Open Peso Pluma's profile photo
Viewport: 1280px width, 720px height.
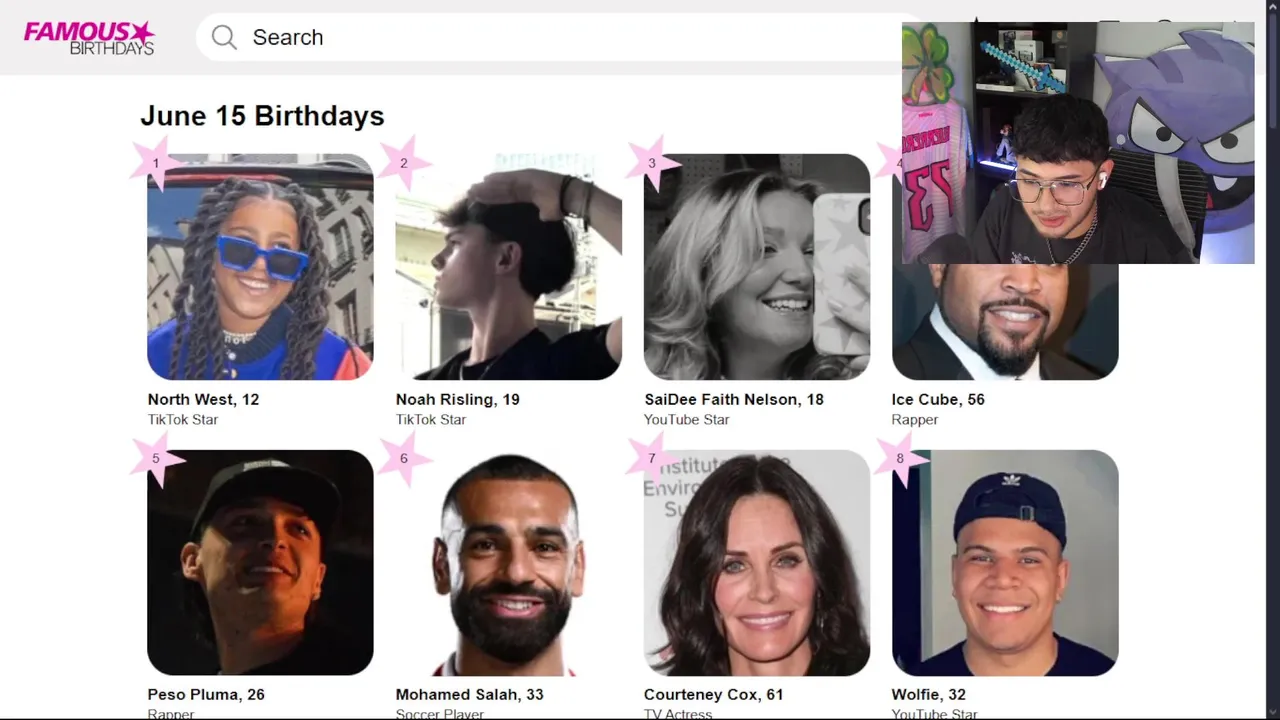point(260,563)
